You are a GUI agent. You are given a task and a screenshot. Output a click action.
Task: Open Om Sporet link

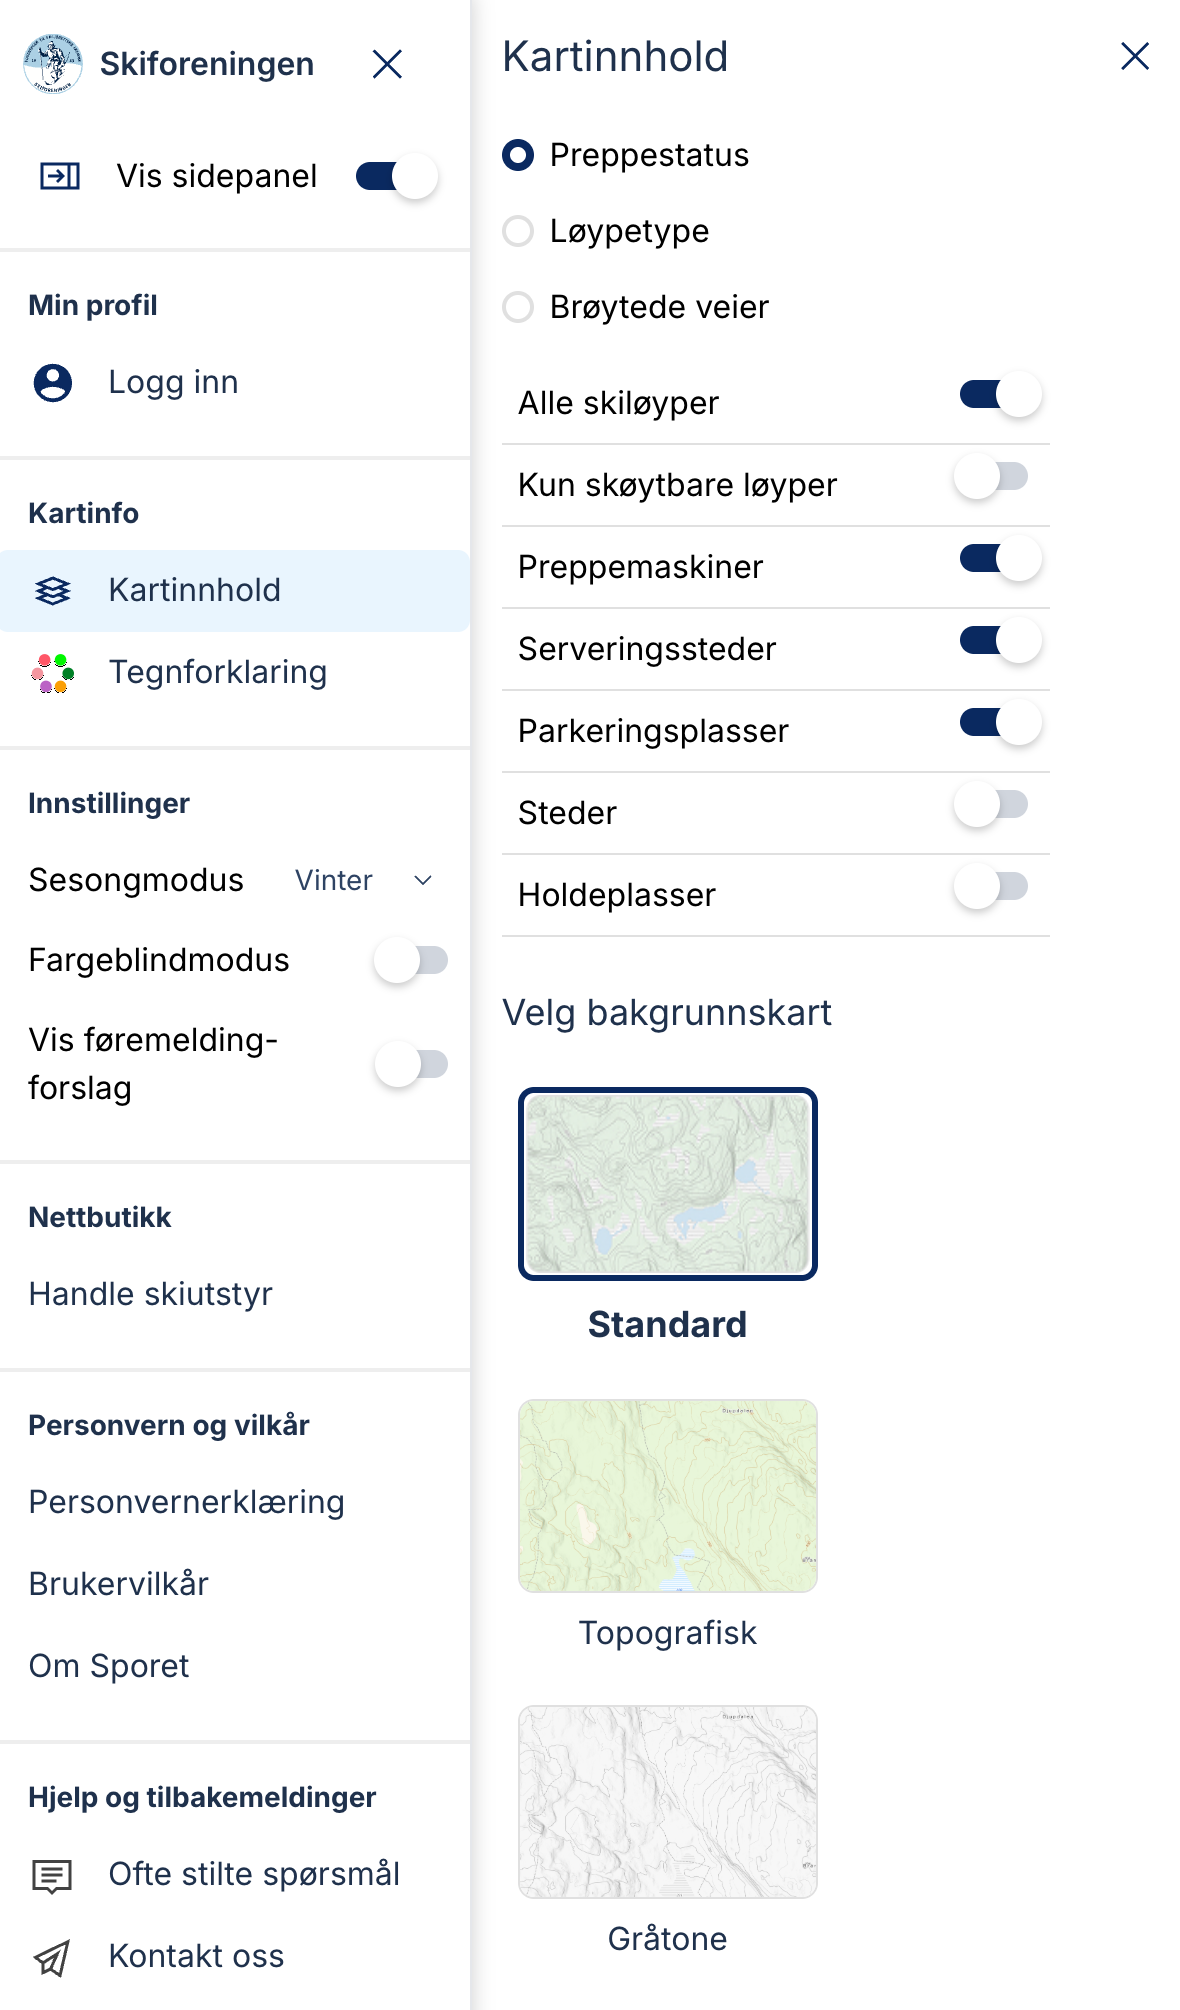(108, 1666)
